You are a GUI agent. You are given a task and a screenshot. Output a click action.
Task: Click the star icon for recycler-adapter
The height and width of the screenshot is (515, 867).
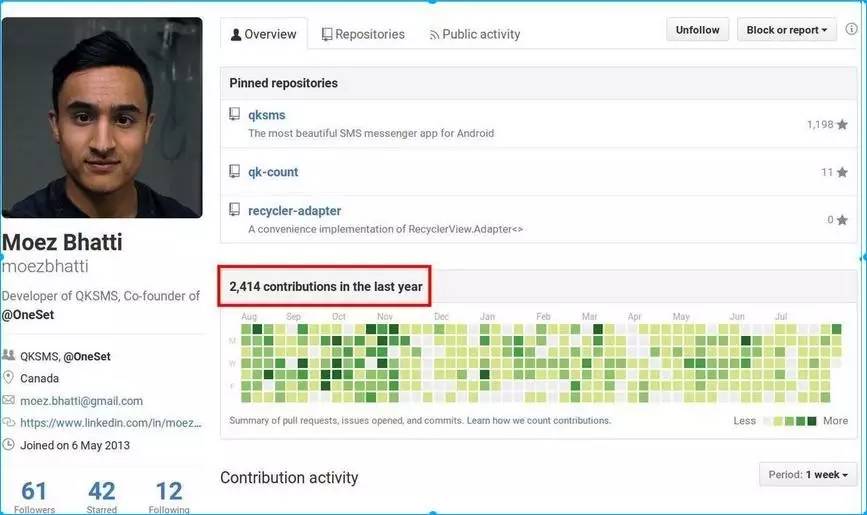pyautogui.click(x=842, y=220)
